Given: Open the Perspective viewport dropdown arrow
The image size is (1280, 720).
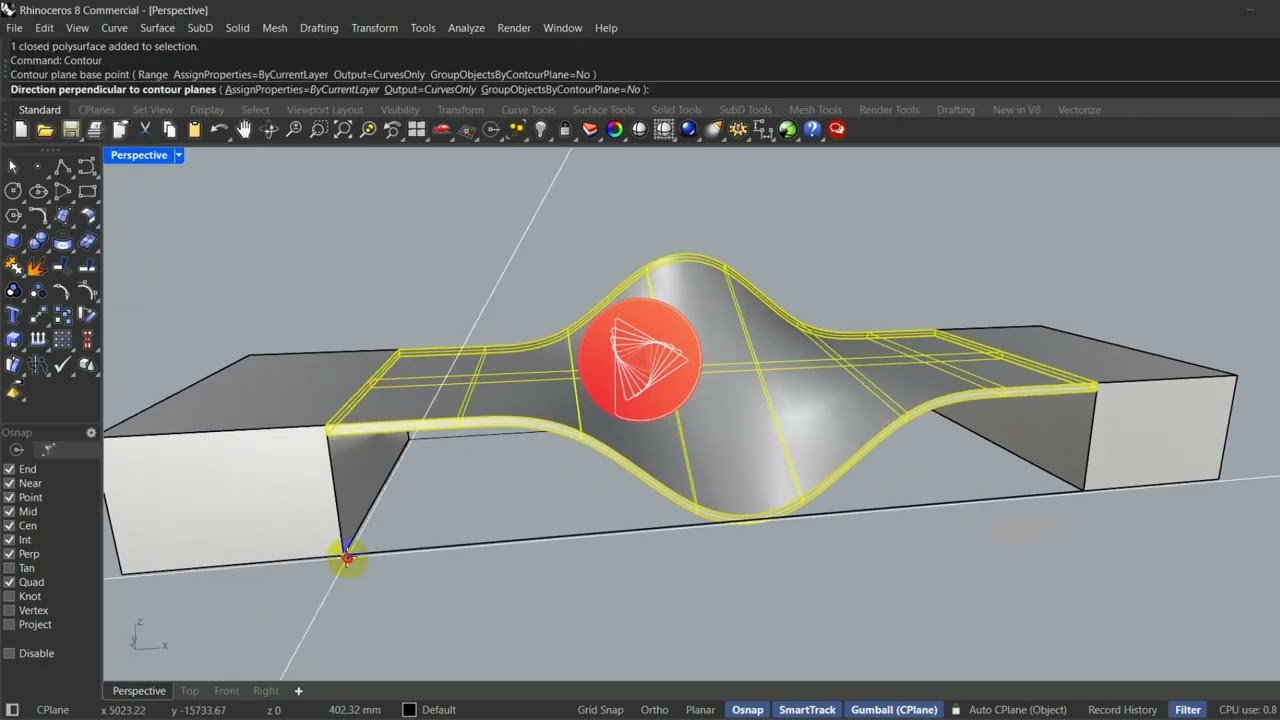Looking at the screenshot, I should (179, 155).
